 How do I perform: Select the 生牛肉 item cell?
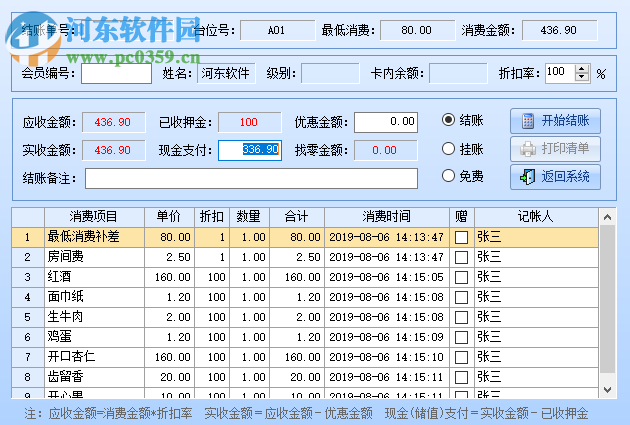pyautogui.click(x=94, y=317)
